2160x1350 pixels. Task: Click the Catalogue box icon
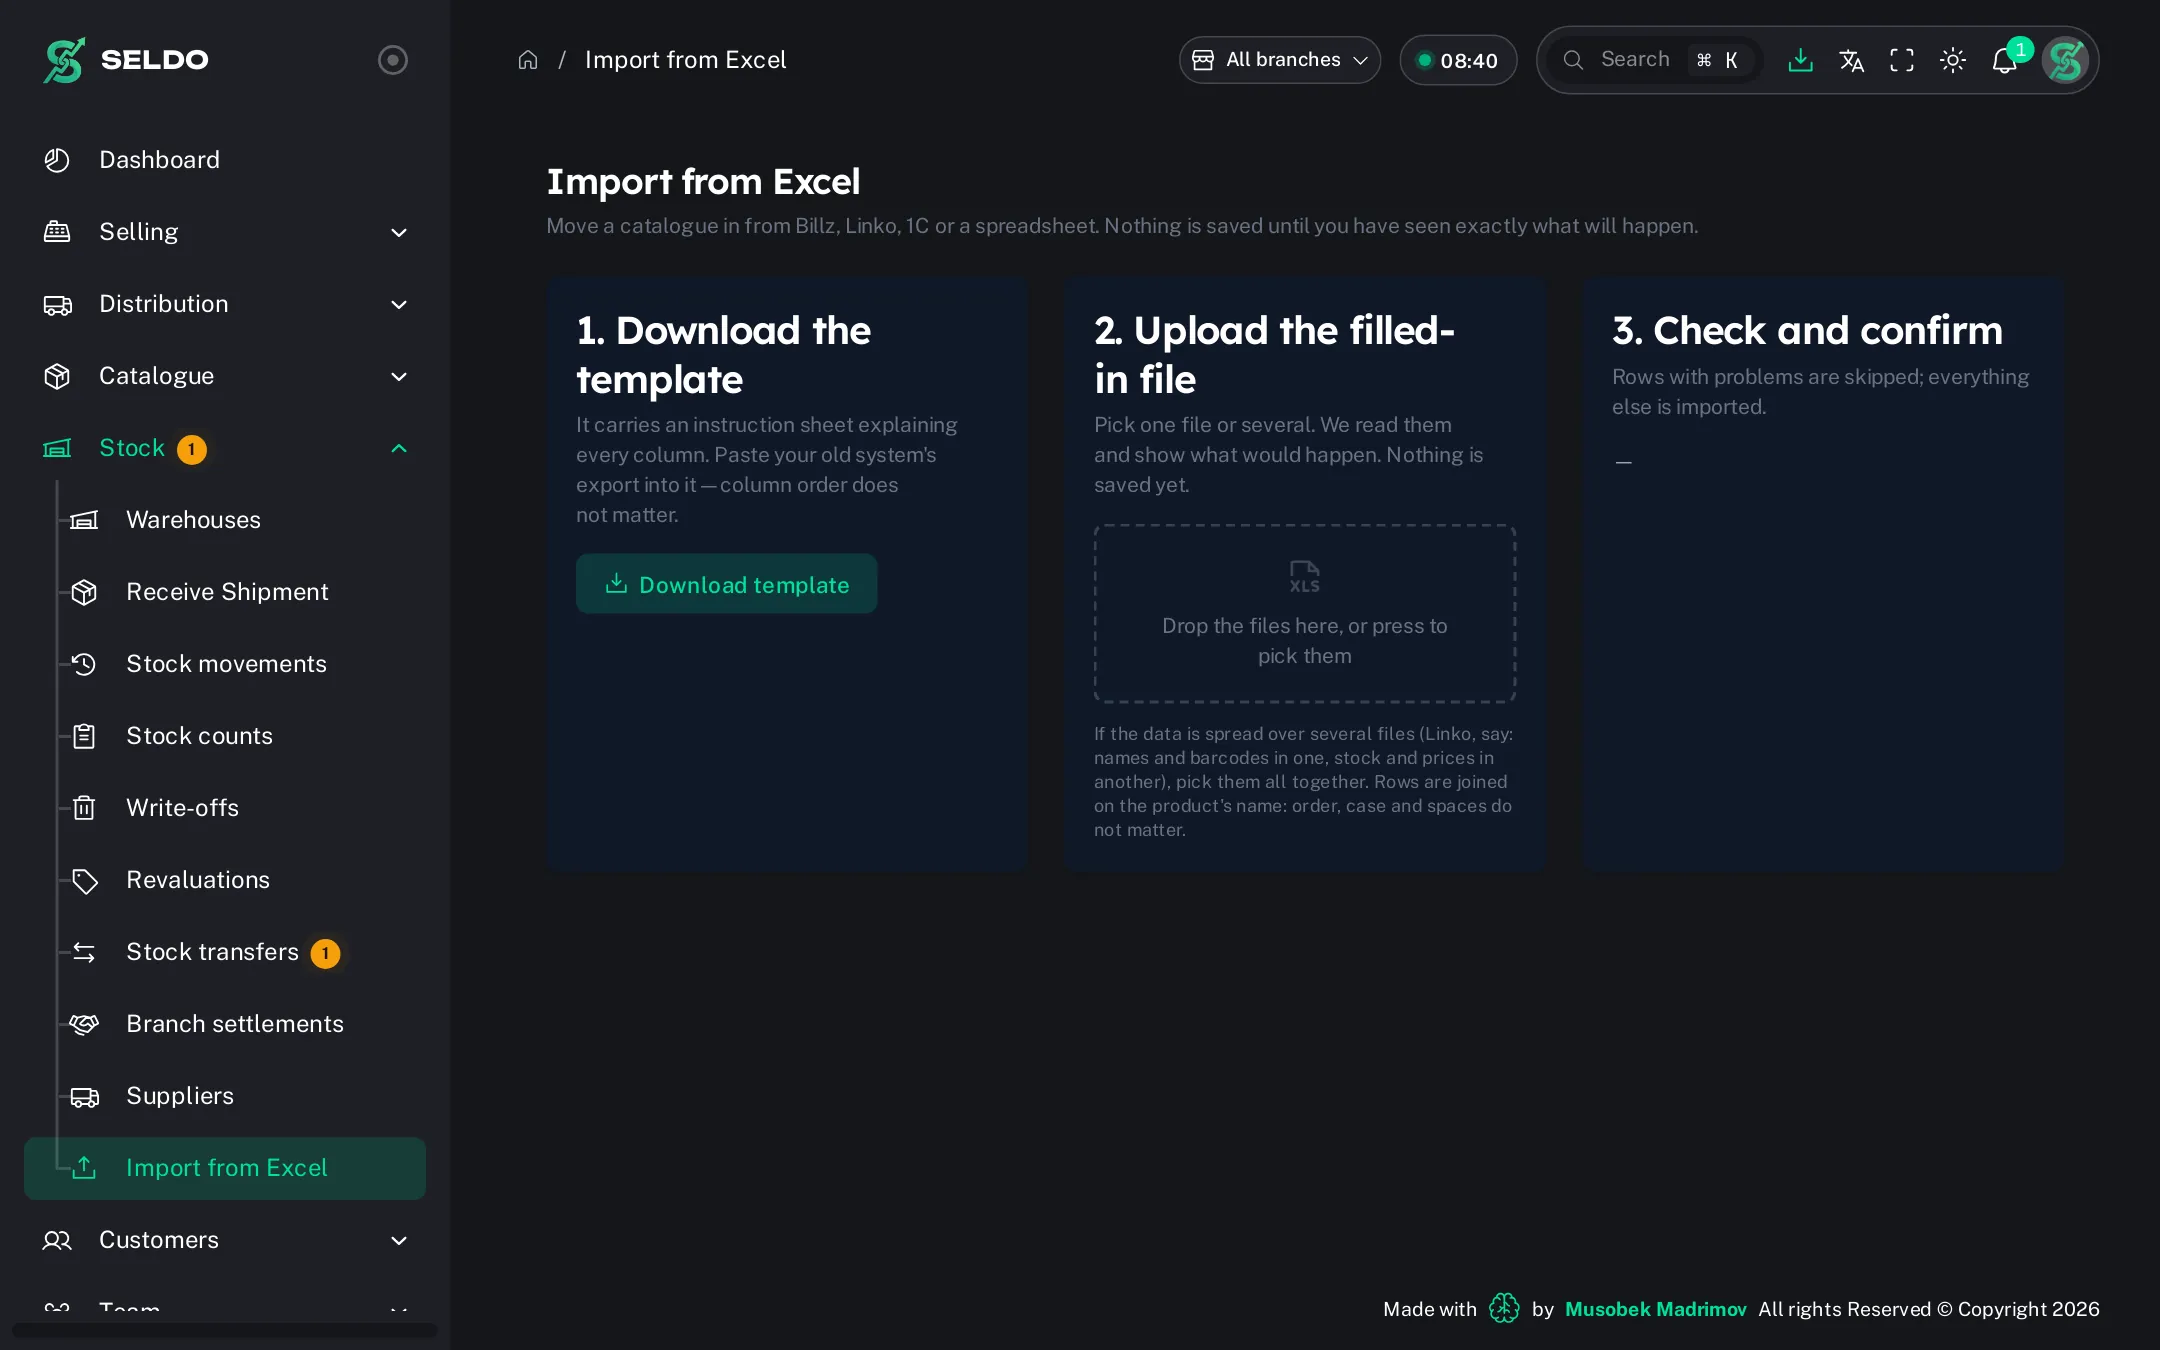pyautogui.click(x=57, y=376)
